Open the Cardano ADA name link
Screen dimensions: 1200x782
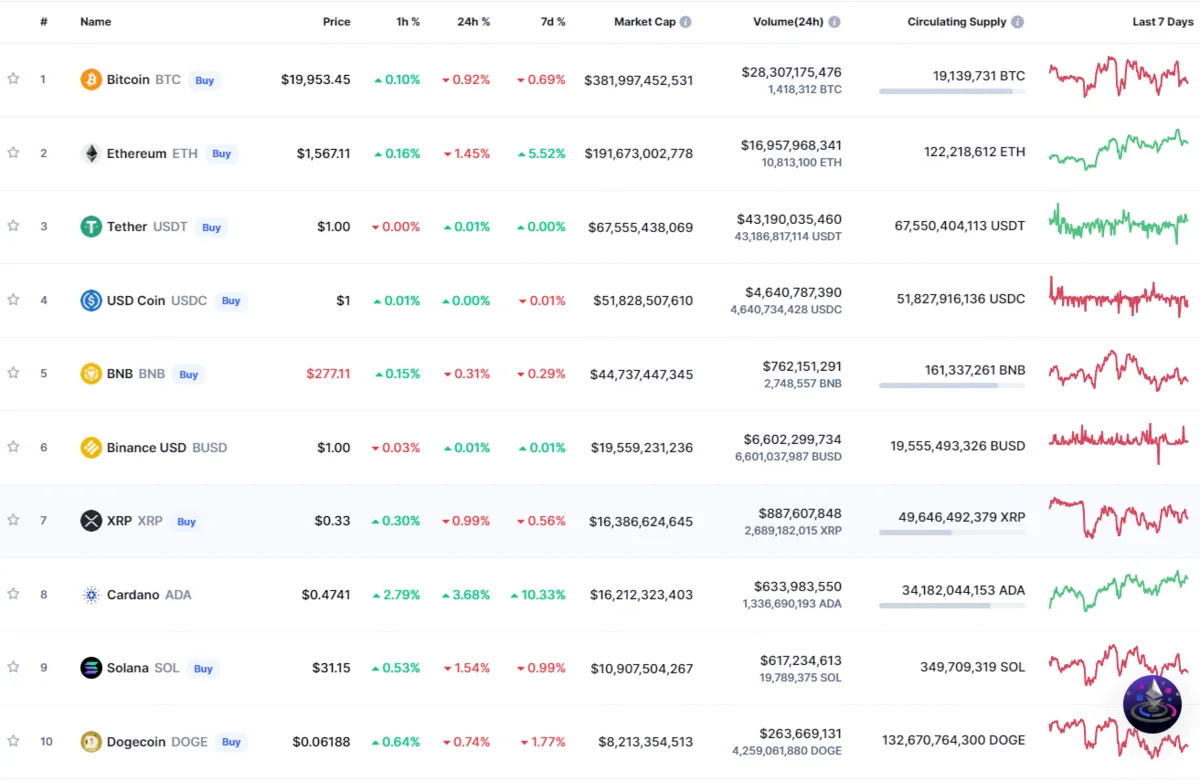tap(134, 595)
